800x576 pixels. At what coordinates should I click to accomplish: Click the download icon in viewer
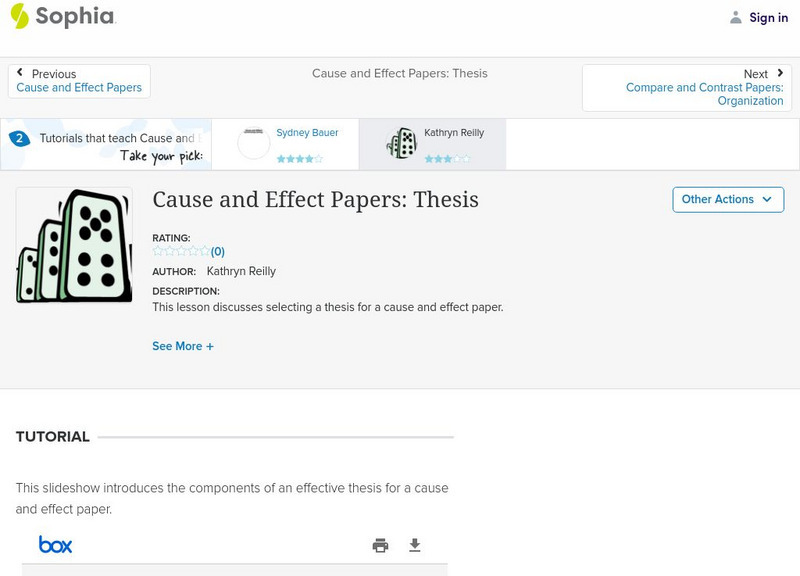[x=415, y=545]
